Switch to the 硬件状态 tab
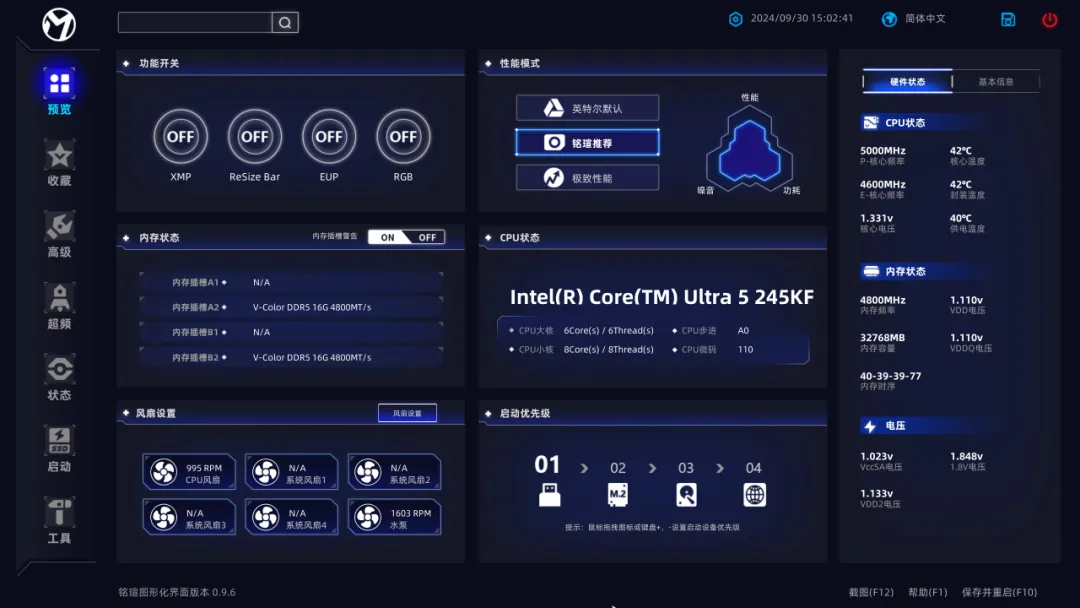Image resolution: width=1080 pixels, height=608 pixels. click(x=908, y=82)
